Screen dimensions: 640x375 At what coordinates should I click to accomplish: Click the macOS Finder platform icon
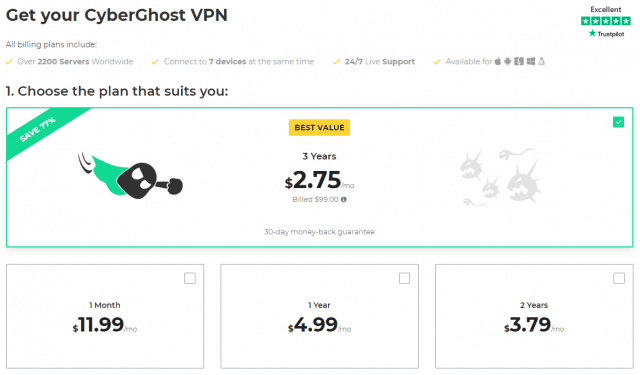[x=519, y=62]
